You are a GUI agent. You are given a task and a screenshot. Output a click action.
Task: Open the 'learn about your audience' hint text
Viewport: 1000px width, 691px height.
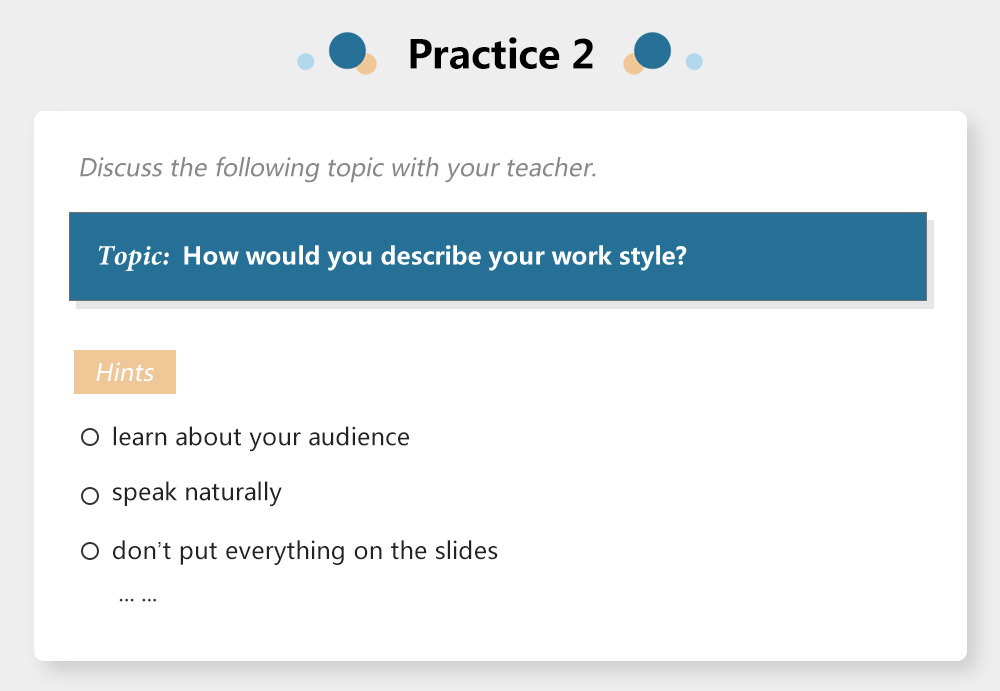point(260,437)
